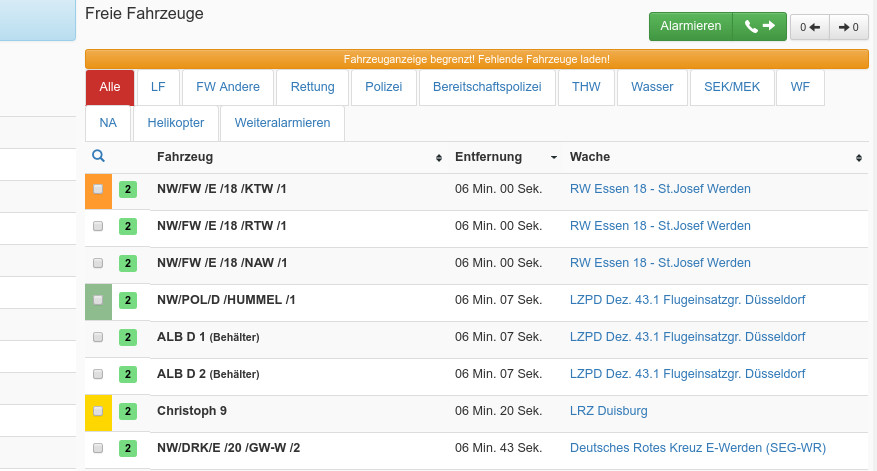Click the Alarmieren button
Viewport: 877px width, 471px height.
click(x=691, y=26)
